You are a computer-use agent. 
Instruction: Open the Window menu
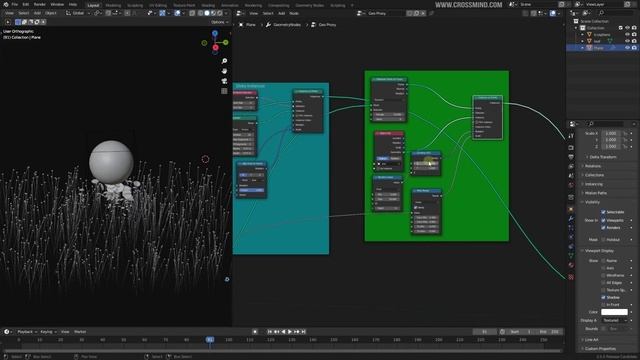[57, 4]
